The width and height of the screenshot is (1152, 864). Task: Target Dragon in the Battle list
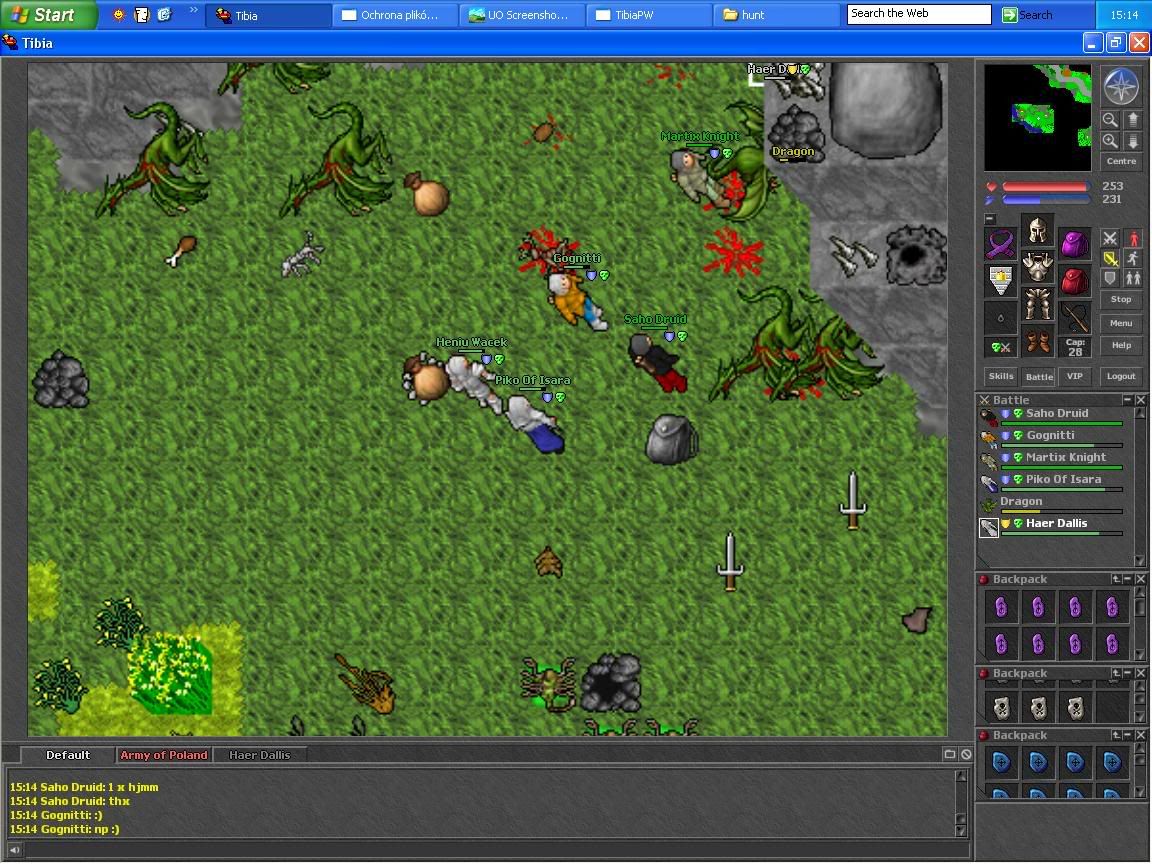click(1051, 504)
